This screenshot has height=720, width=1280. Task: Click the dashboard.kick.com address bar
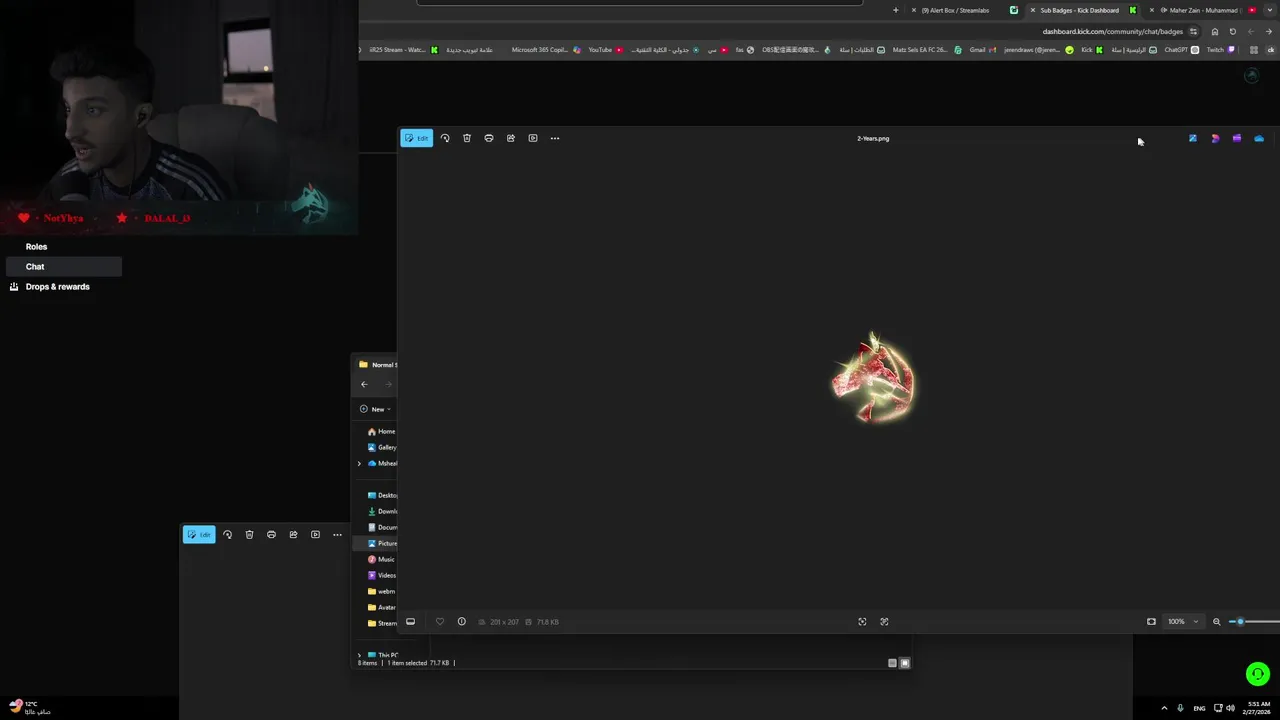pyautogui.click(x=1112, y=31)
